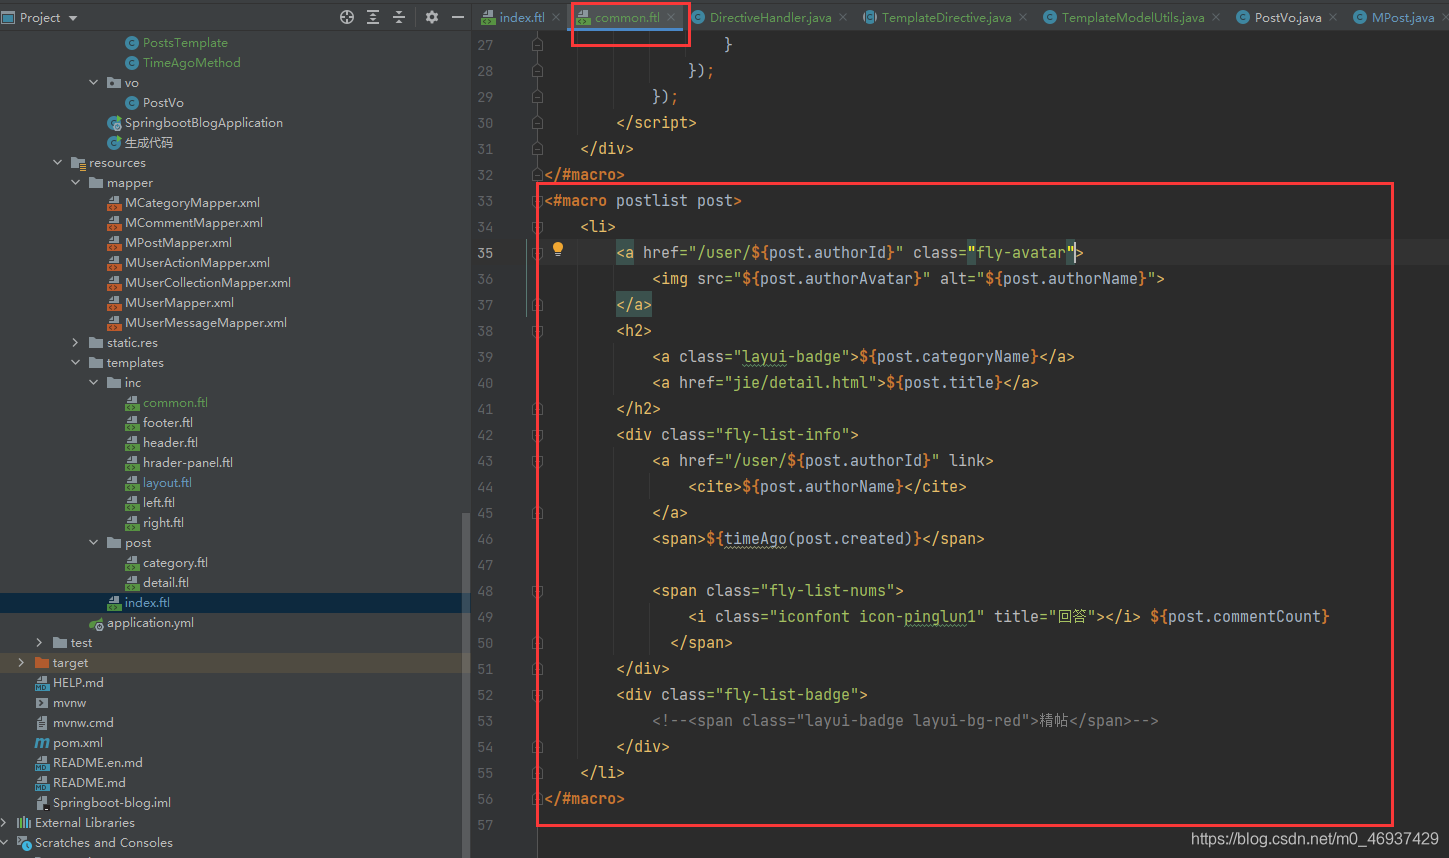Fold the macro postlist block at line 33
Screen dimensions: 1449x858
(537, 201)
